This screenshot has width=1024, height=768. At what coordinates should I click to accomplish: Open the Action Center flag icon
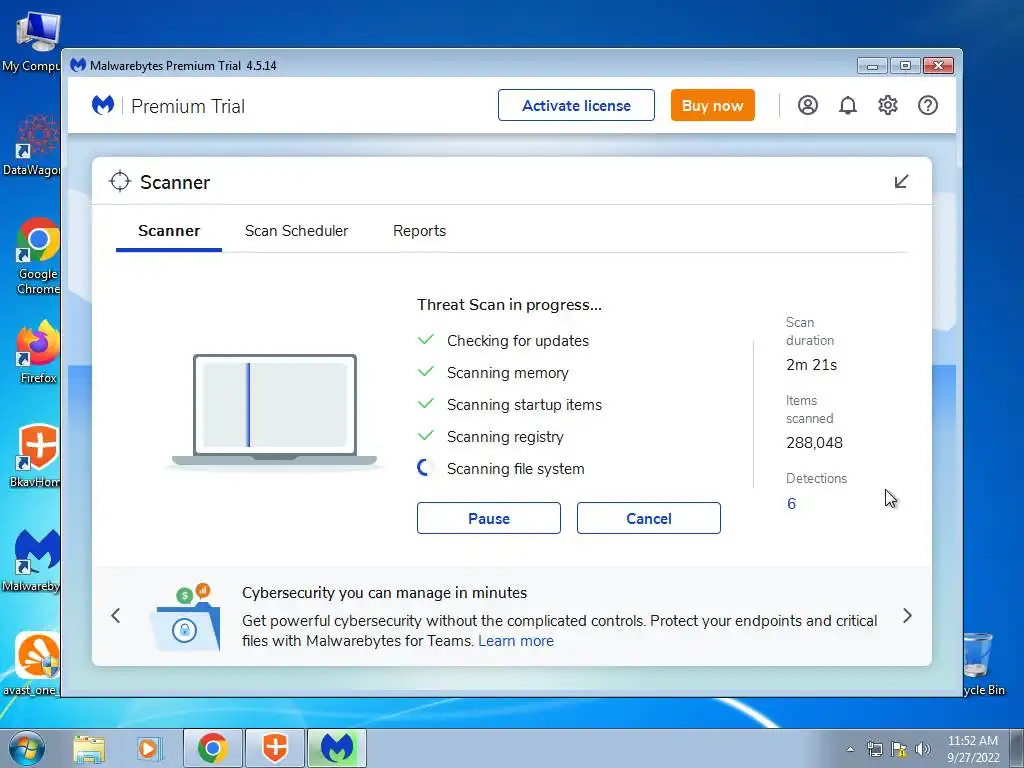pos(899,749)
